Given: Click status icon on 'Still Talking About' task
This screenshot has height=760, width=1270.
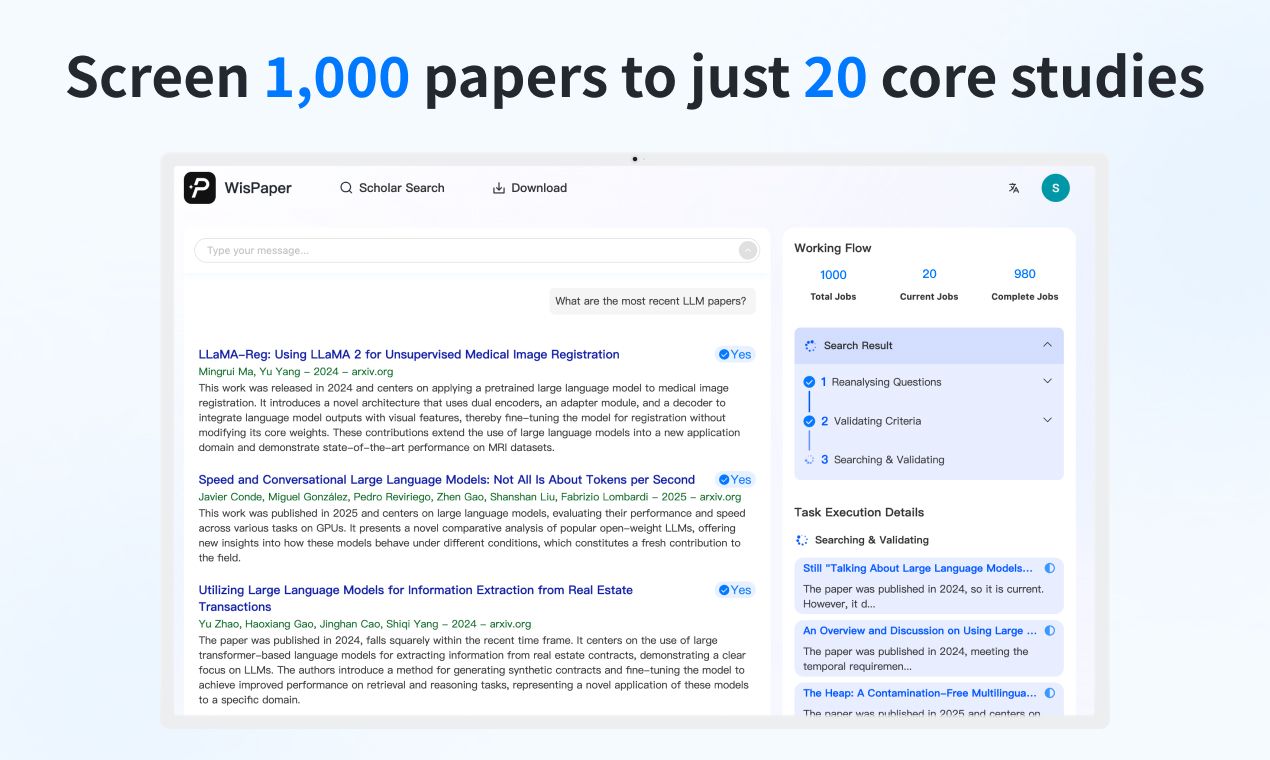Looking at the screenshot, I should point(1049,568).
